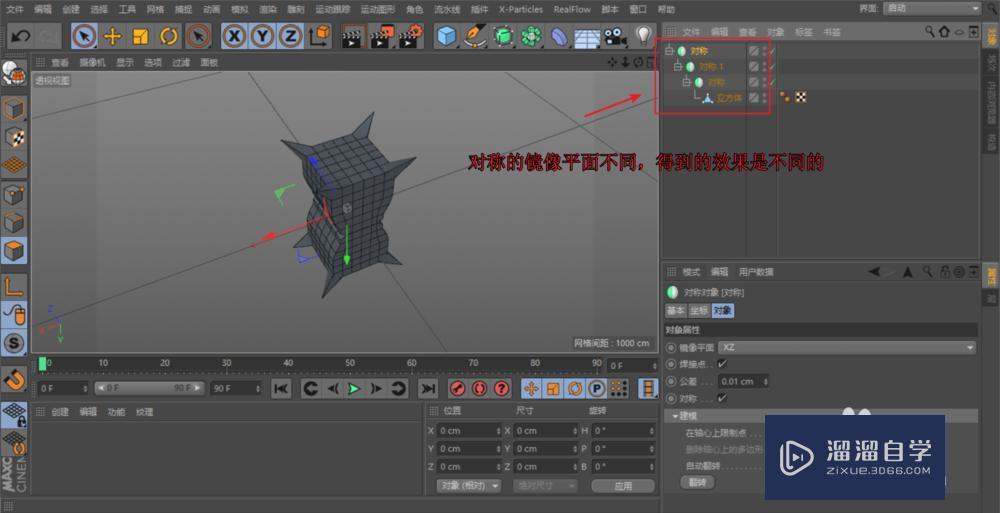The image size is (1000, 513).
Task: Select the Live Selection arrow tool
Action: point(84,36)
